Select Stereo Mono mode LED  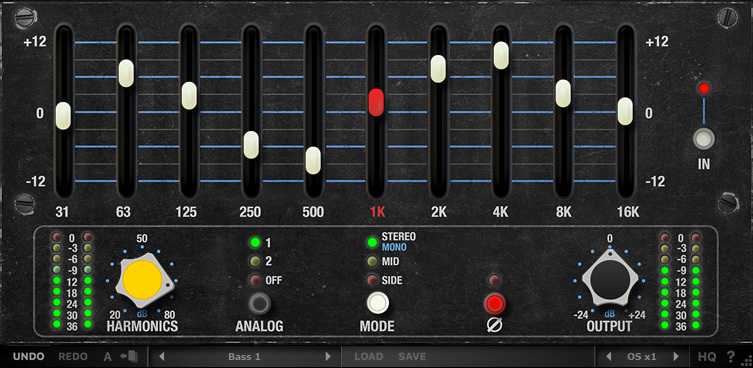pyautogui.click(x=372, y=243)
